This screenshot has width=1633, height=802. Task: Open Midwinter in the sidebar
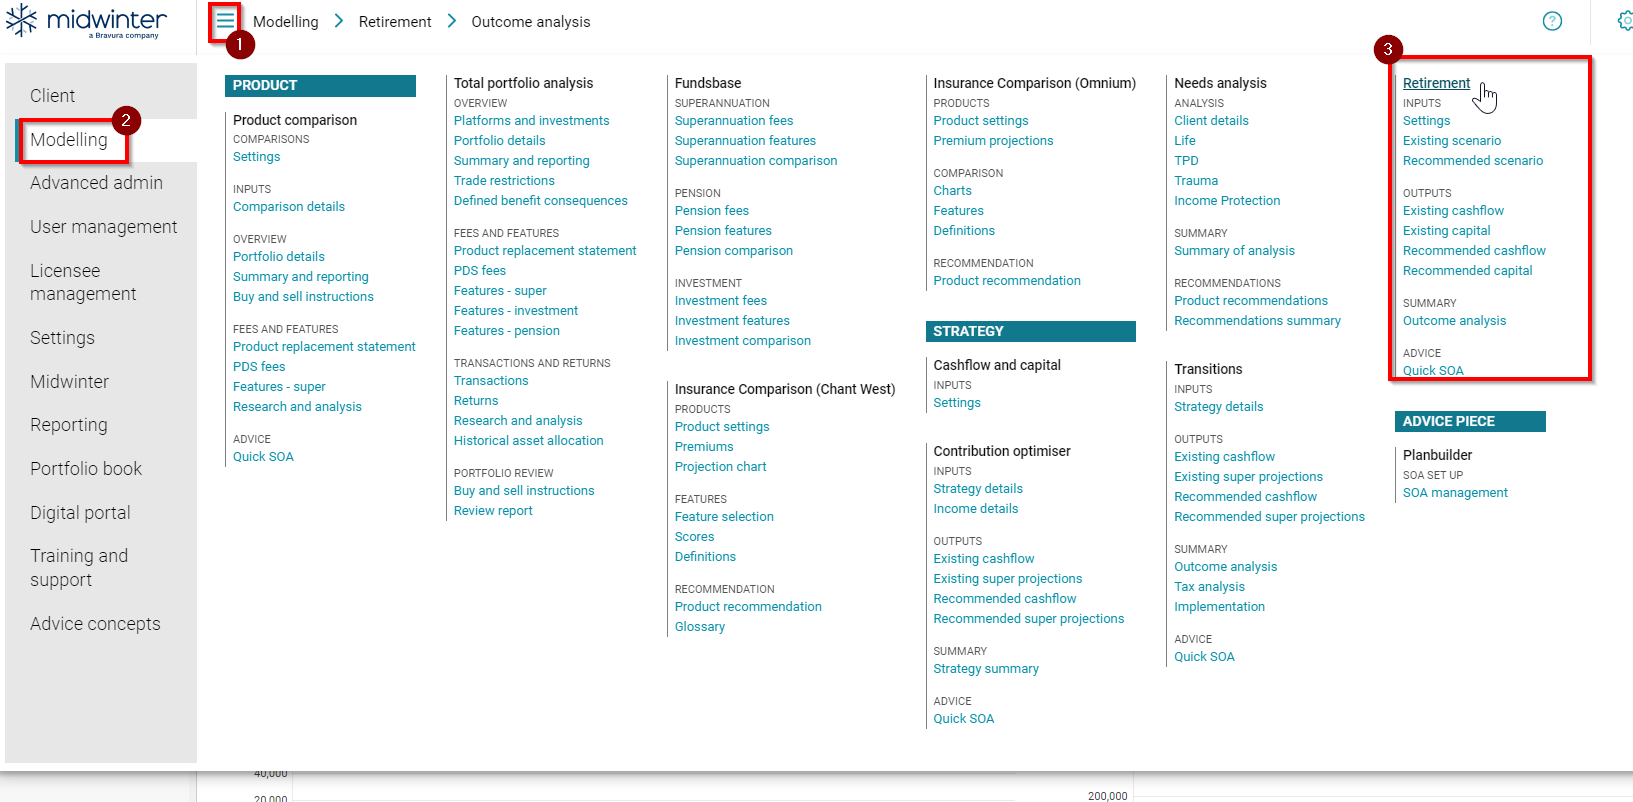[x=69, y=382]
